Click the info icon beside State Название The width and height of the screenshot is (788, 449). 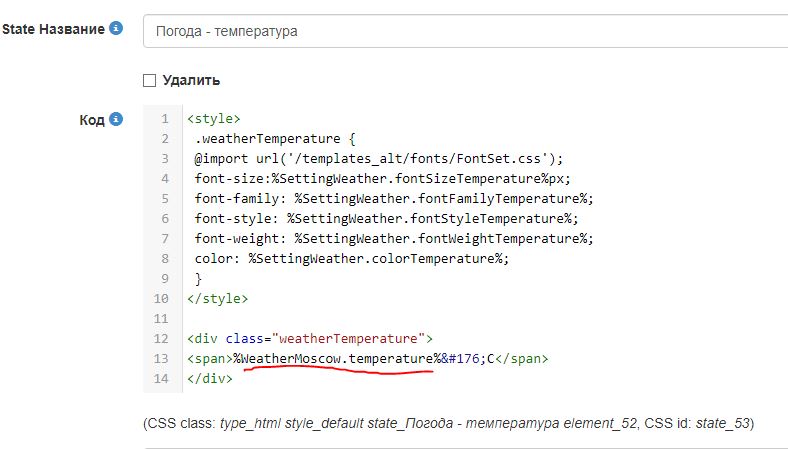(117, 29)
